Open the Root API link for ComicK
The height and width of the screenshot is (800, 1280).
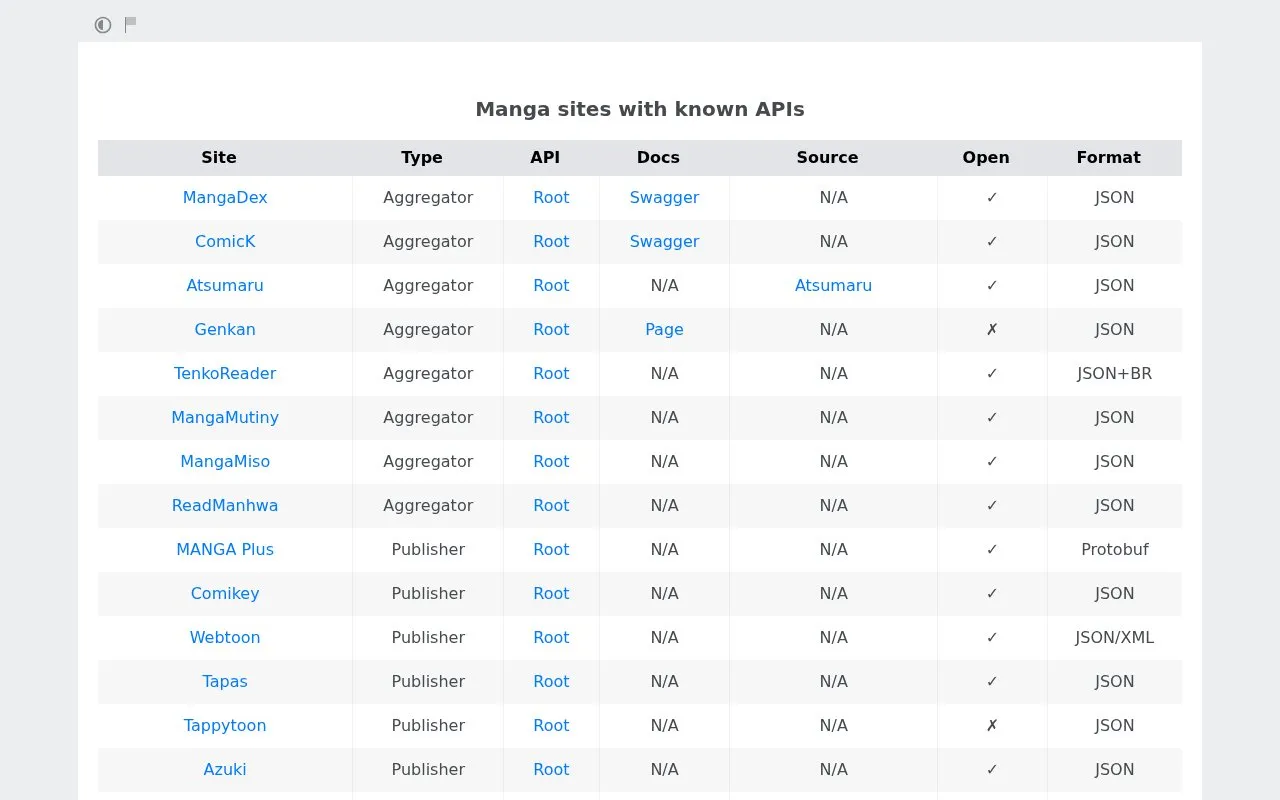coord(551,242)
